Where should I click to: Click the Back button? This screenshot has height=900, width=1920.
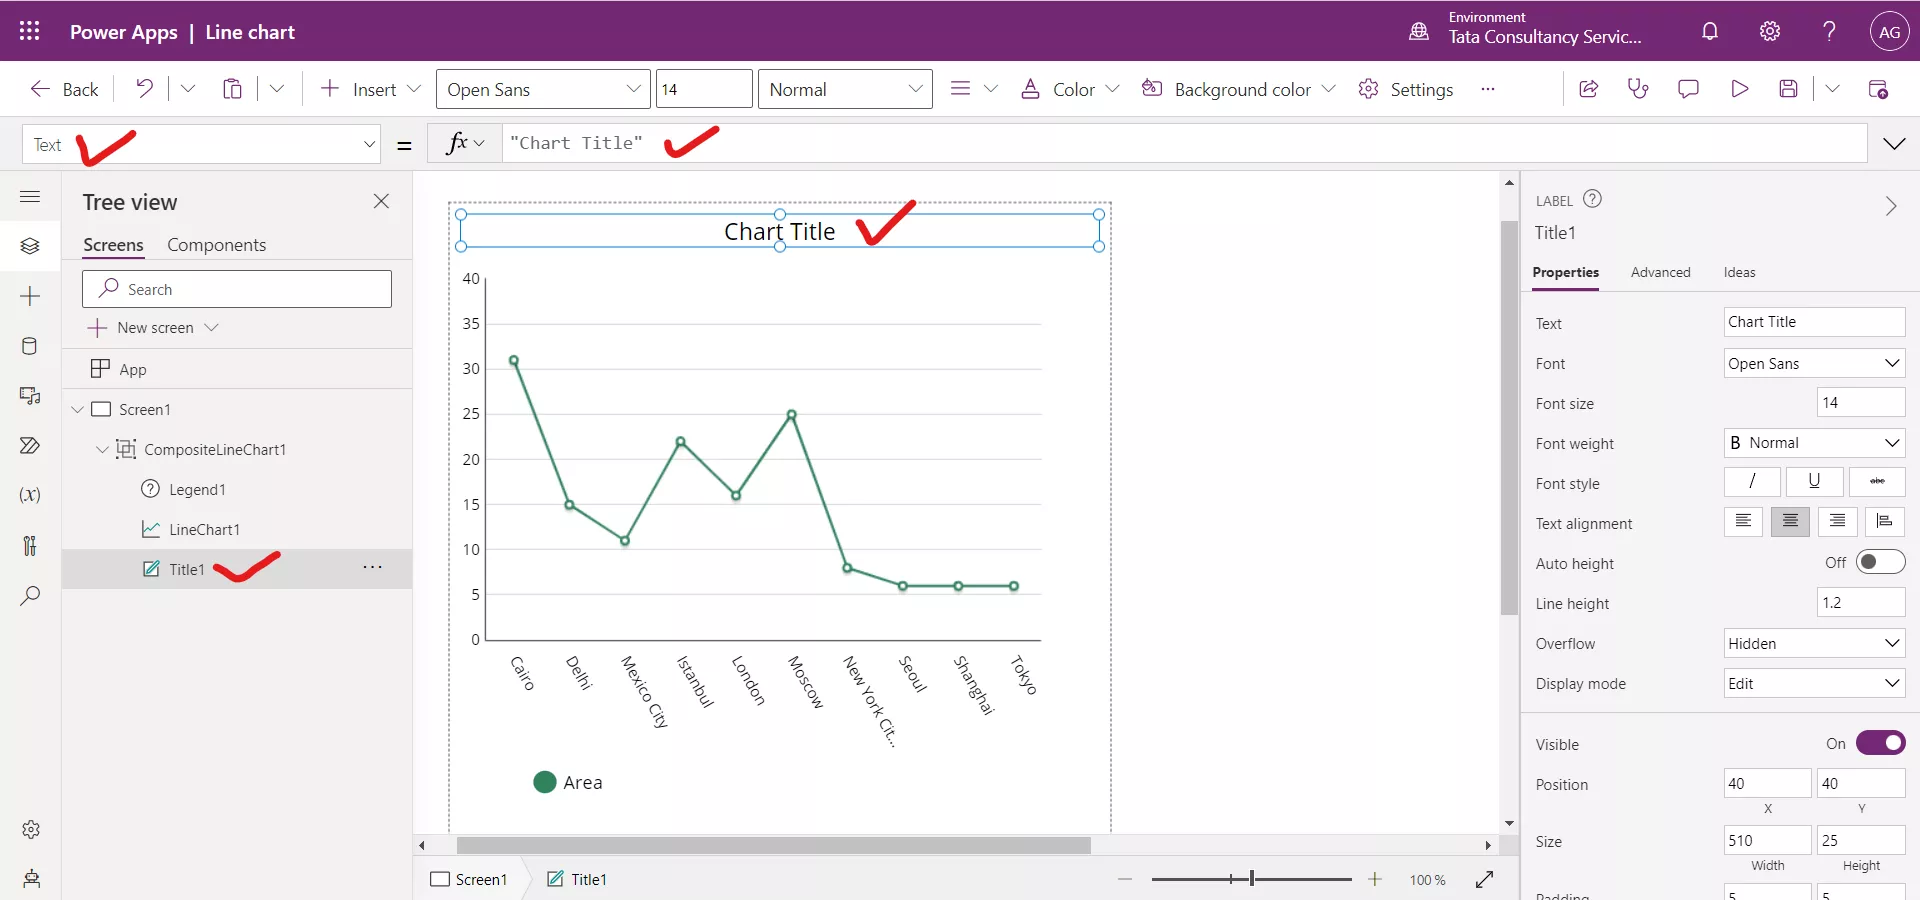pyautogui.click(x=63, y=88)
